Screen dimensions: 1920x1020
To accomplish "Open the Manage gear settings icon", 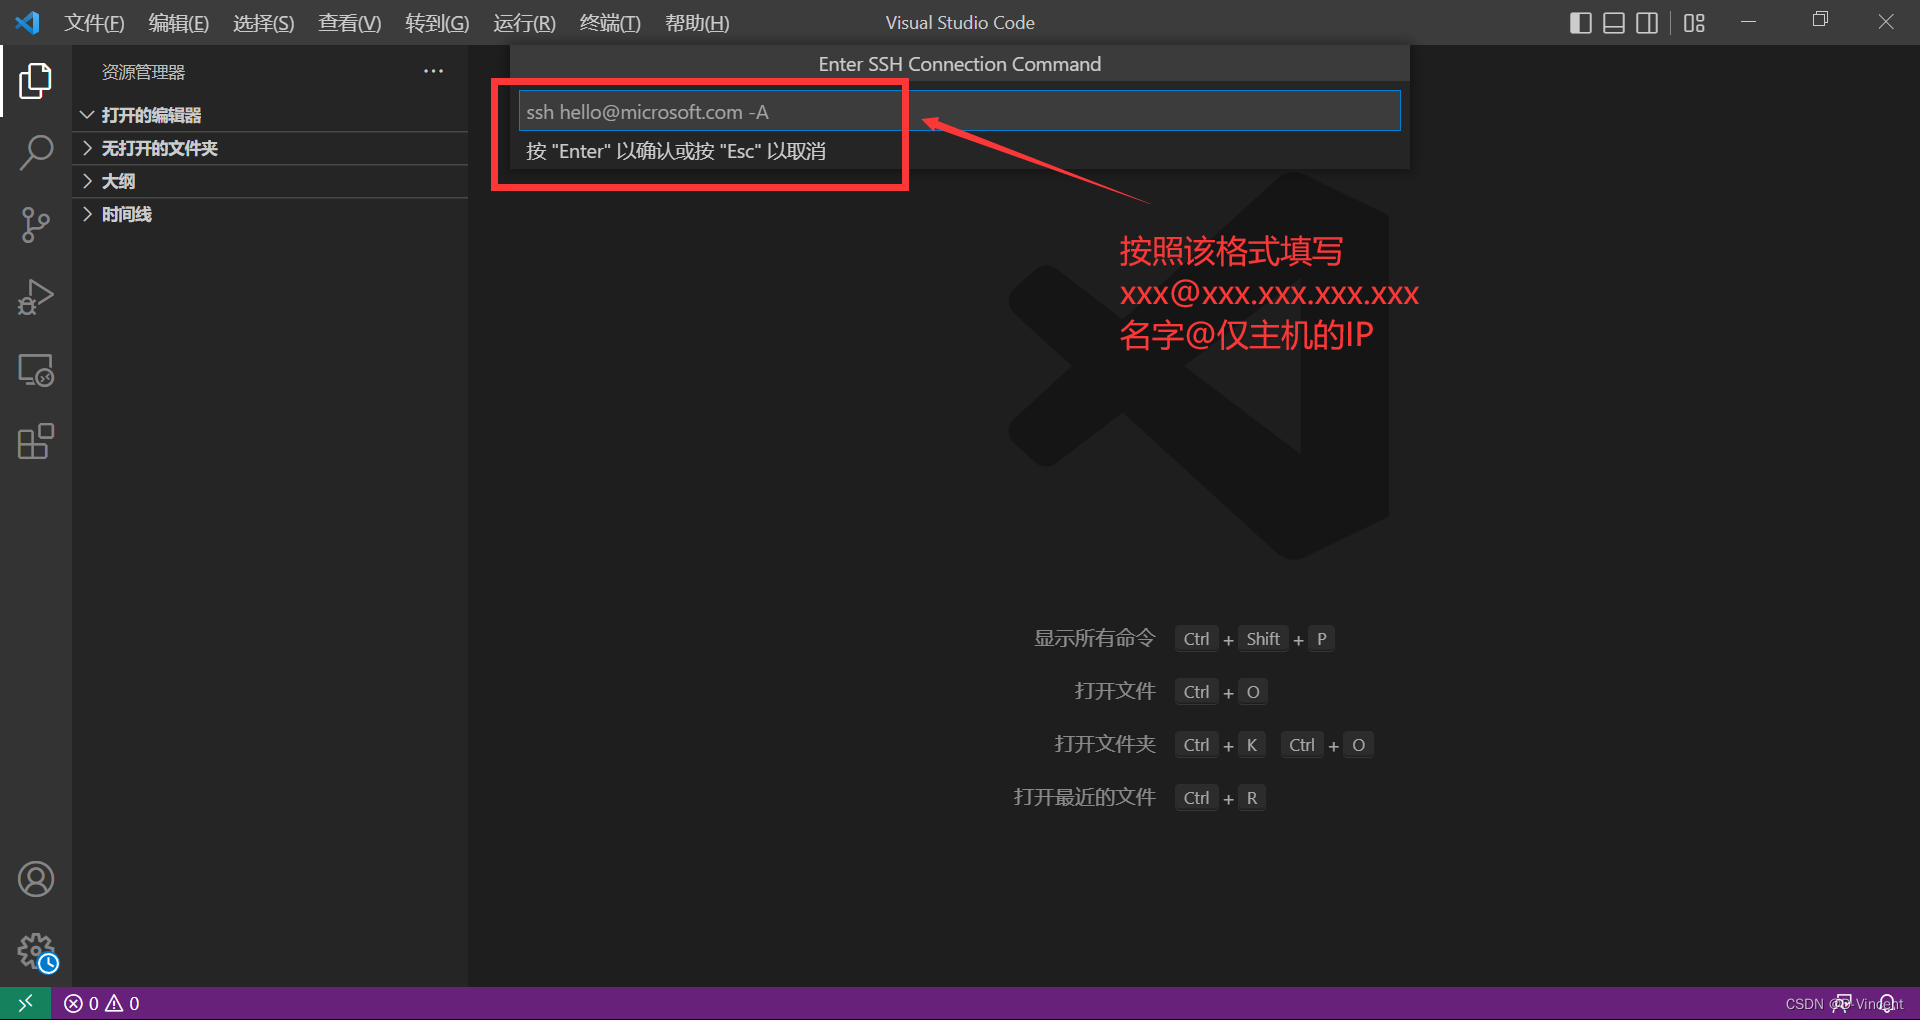I will pyautogui.click(x=35, y=951).
